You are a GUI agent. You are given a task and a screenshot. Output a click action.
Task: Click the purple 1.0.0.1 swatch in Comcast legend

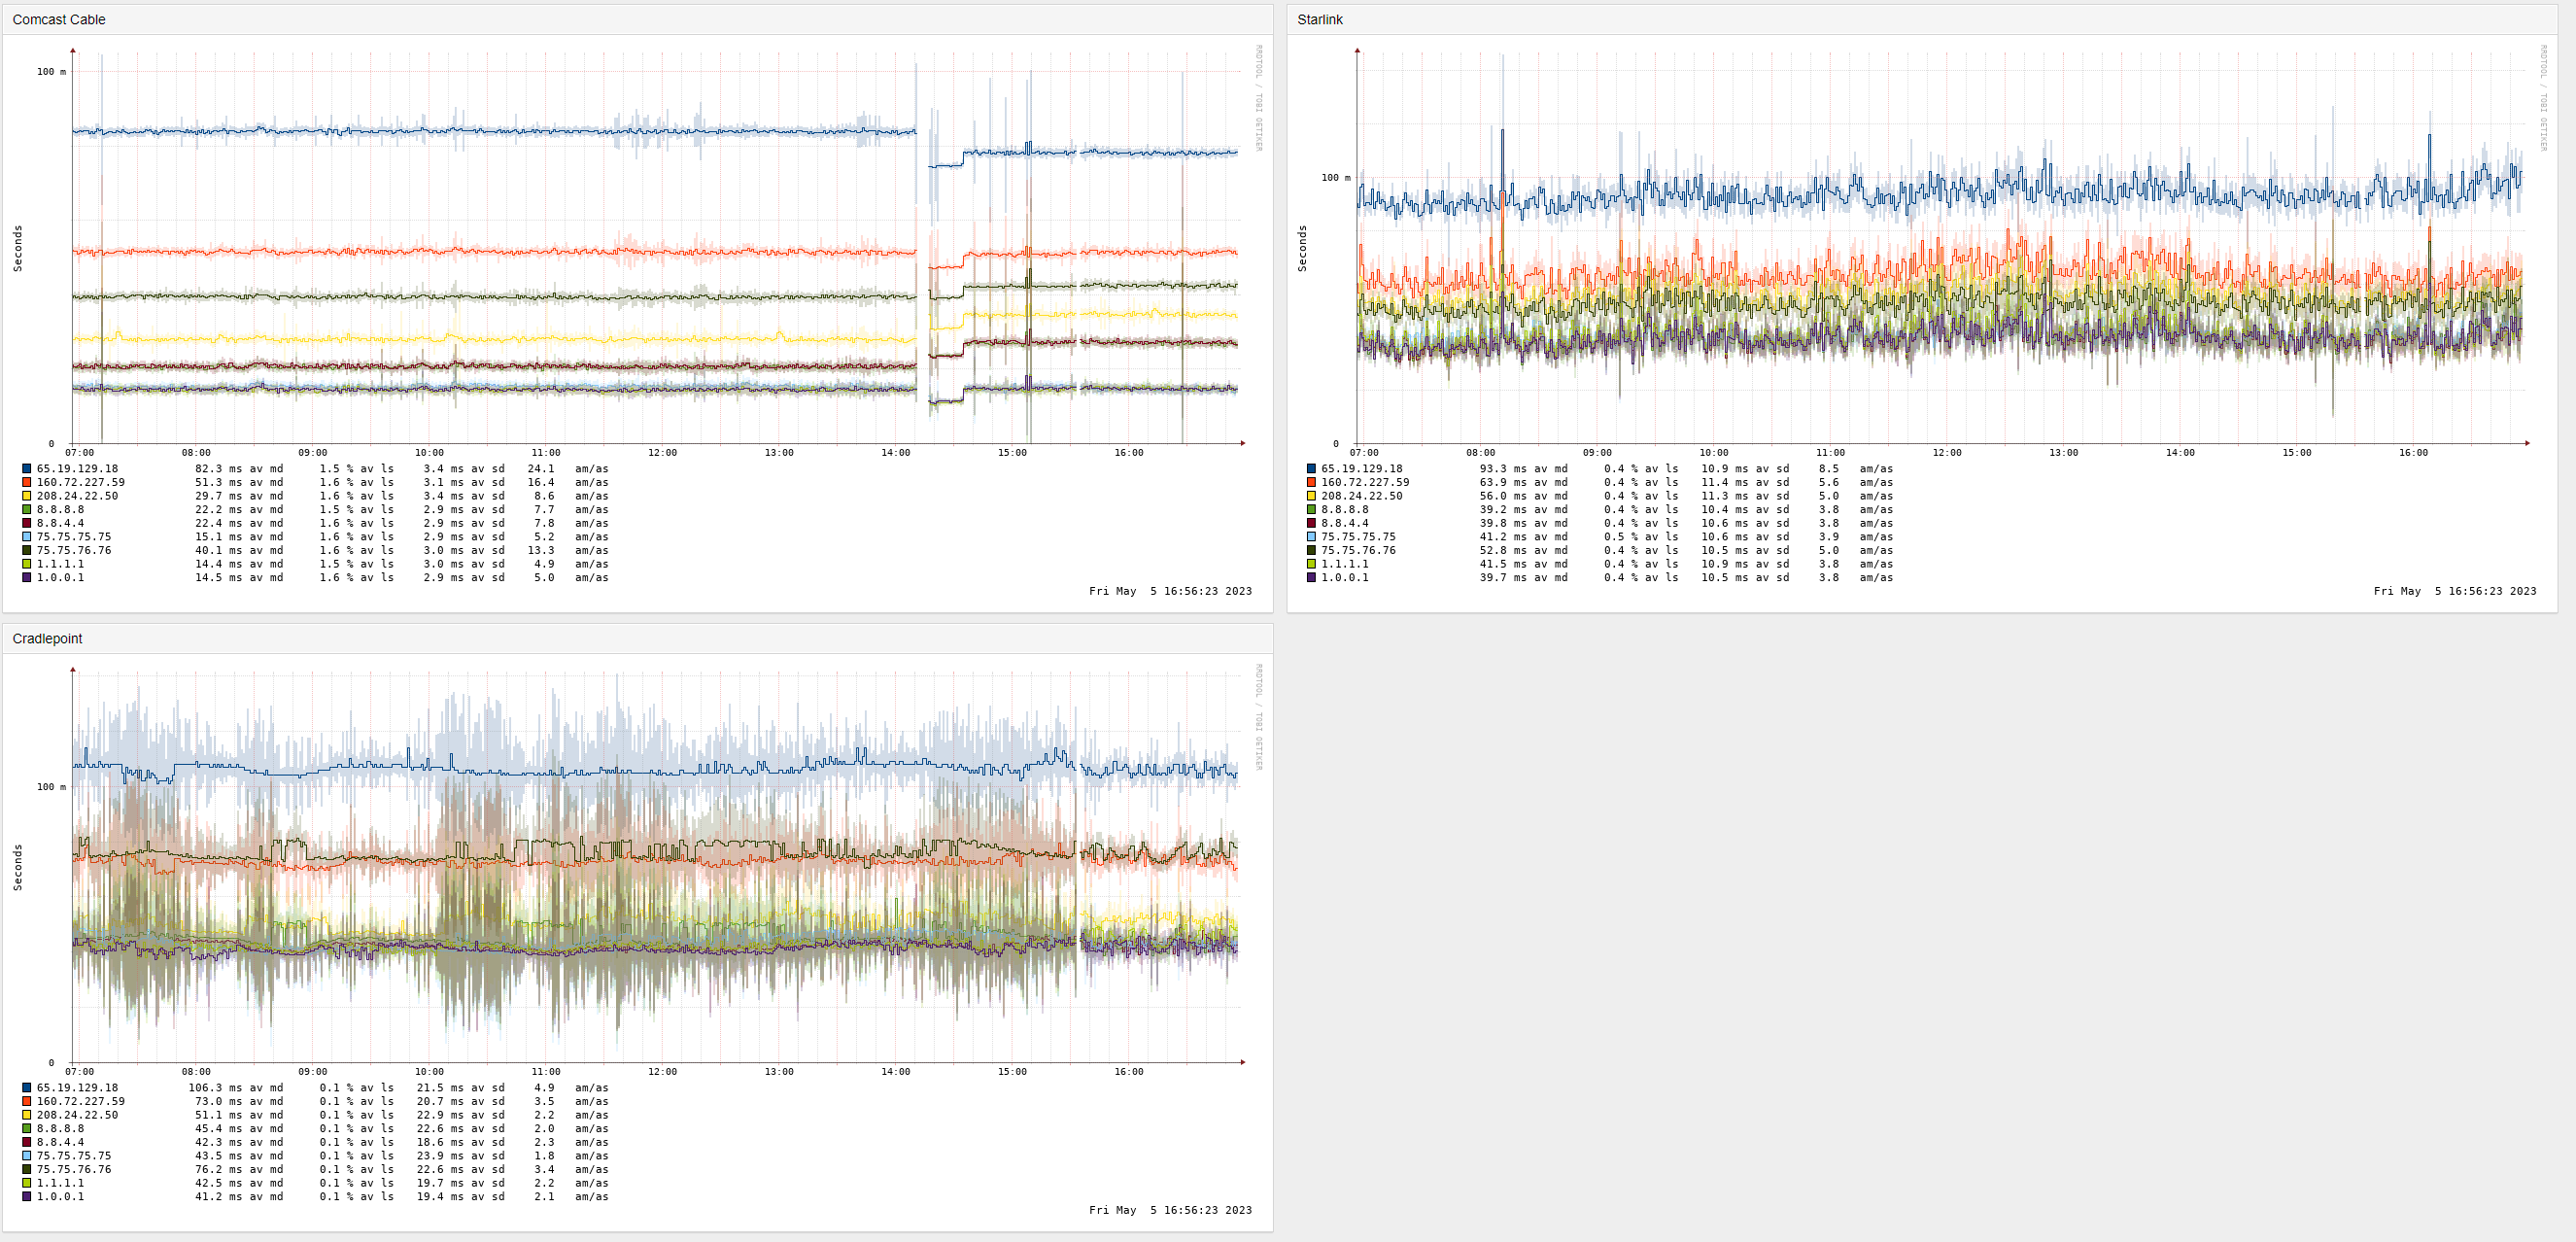27,577
